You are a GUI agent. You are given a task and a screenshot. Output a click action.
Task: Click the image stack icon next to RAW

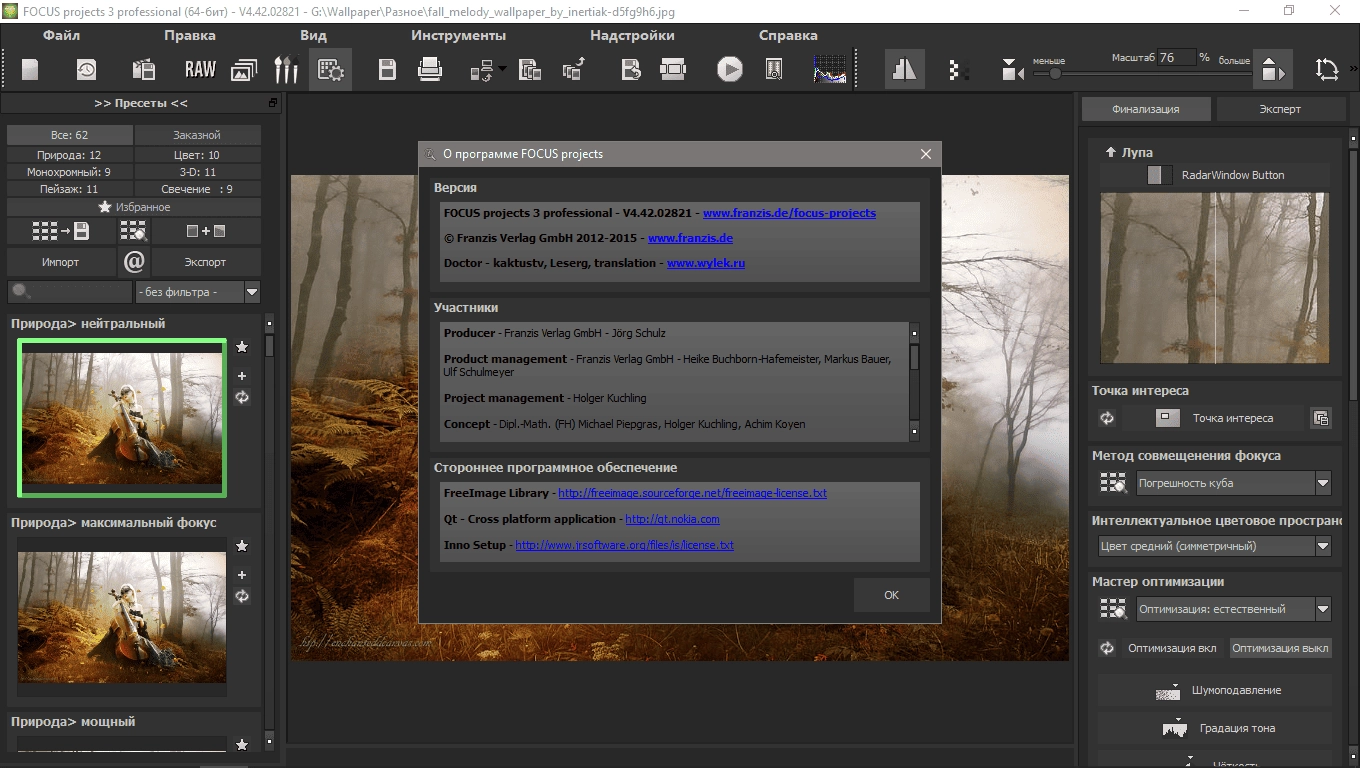click(244, 70)
